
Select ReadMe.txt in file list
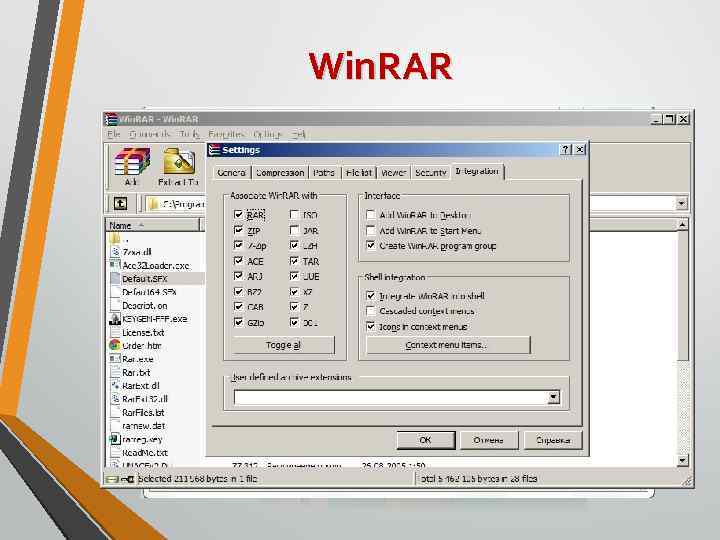[x=145, y=452]
